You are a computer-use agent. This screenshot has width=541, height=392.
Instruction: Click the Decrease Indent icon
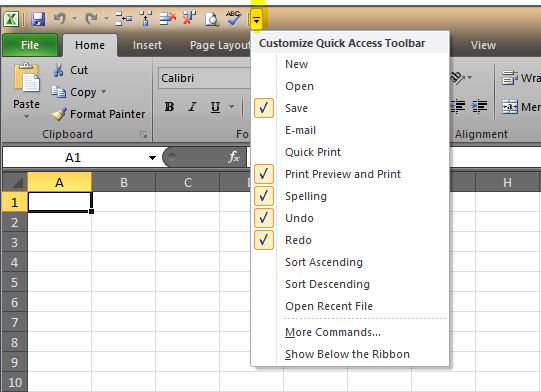pos(458,107)
